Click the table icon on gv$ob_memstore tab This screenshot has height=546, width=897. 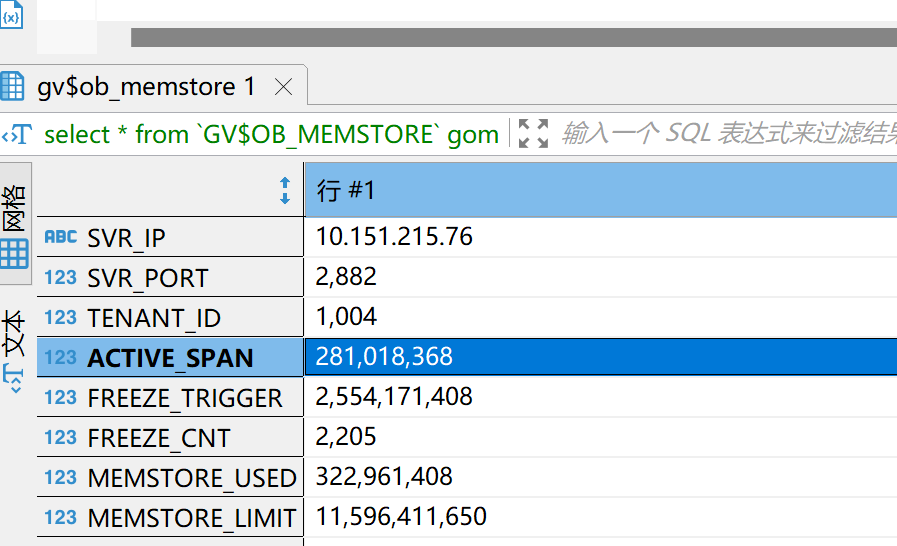pyautogui.click(x=13, y=87)
